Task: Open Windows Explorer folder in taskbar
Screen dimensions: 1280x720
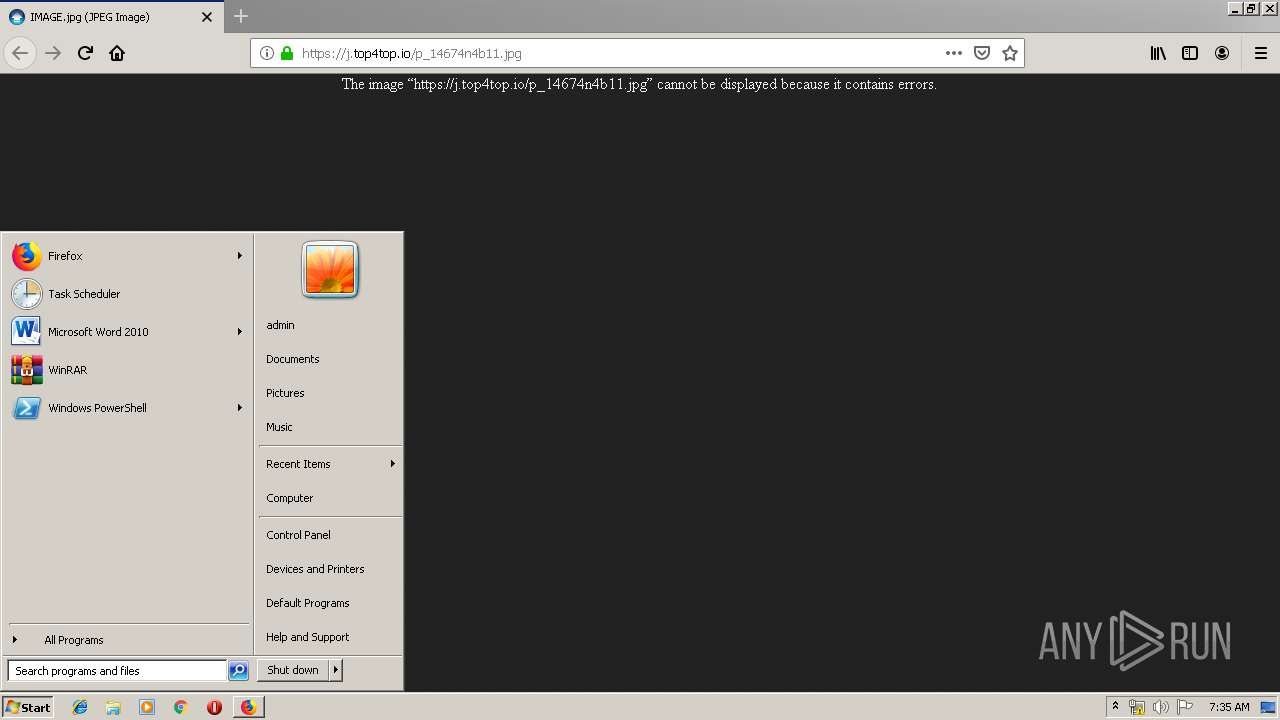Action: 113,707
